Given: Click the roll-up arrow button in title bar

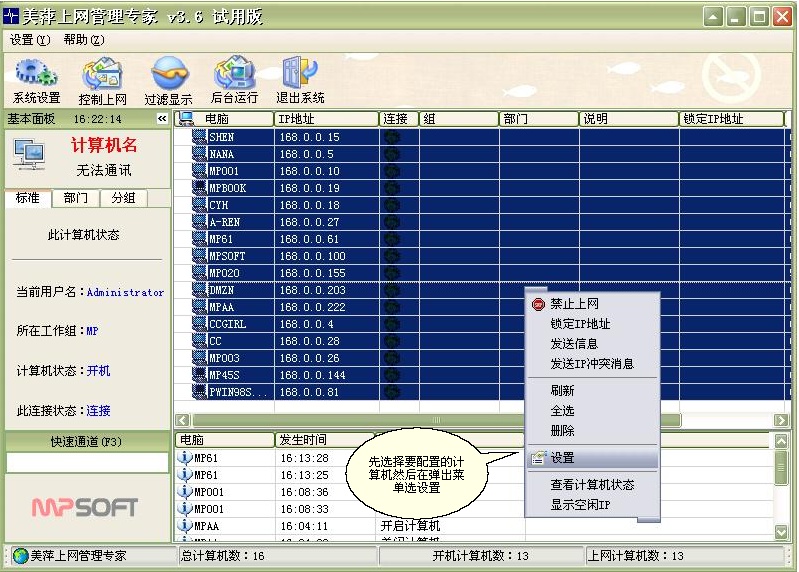Looking at the screenshot, I should pos(713,17).
